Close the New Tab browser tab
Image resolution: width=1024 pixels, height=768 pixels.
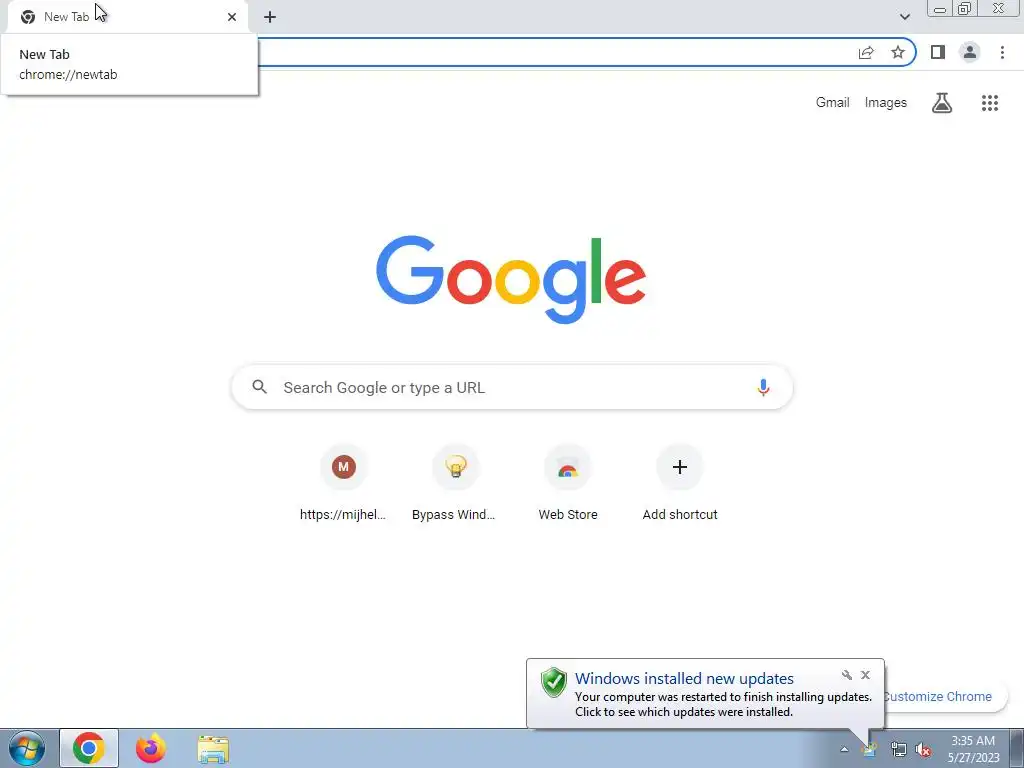(x=232, y=17)
